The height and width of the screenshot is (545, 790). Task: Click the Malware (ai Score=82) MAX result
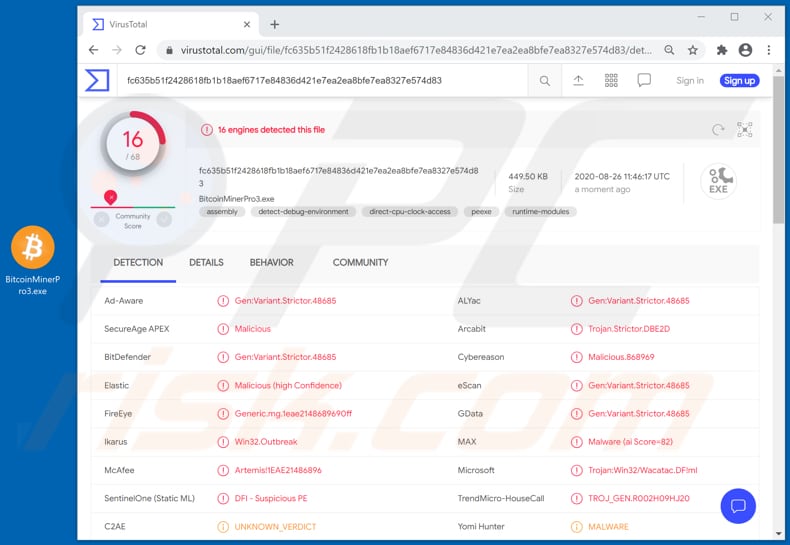(x=630, y=442)
